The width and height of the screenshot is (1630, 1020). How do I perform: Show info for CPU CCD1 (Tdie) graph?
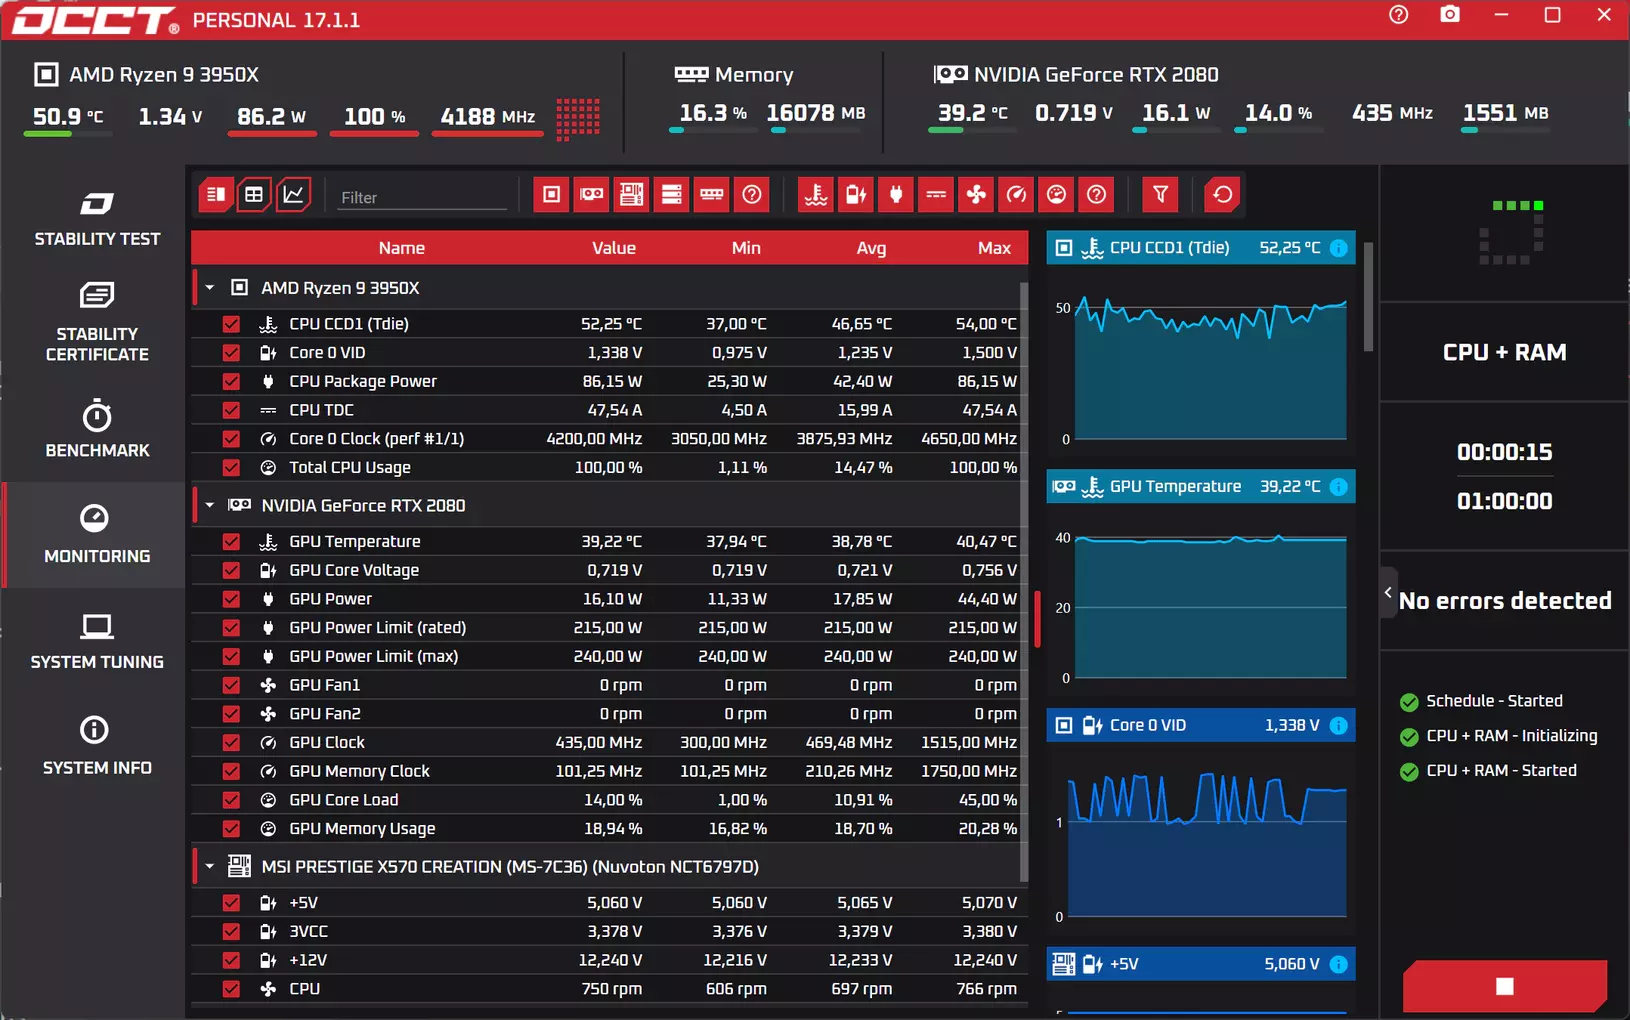1338,248
